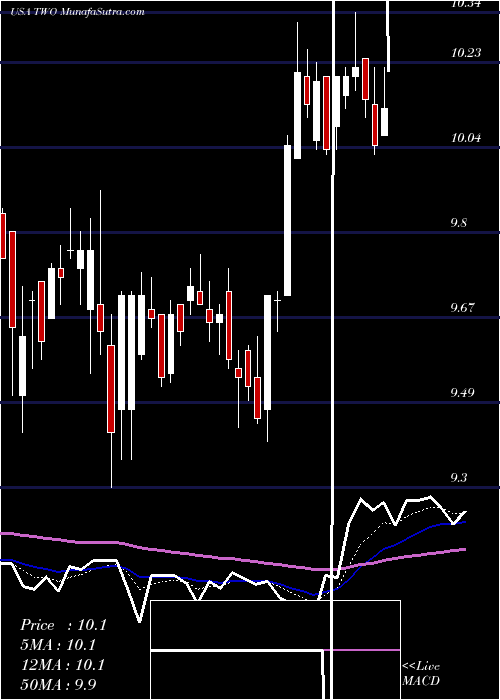
Task: Click the '<<Live MACD' label
Action: (x=421, y=673)
